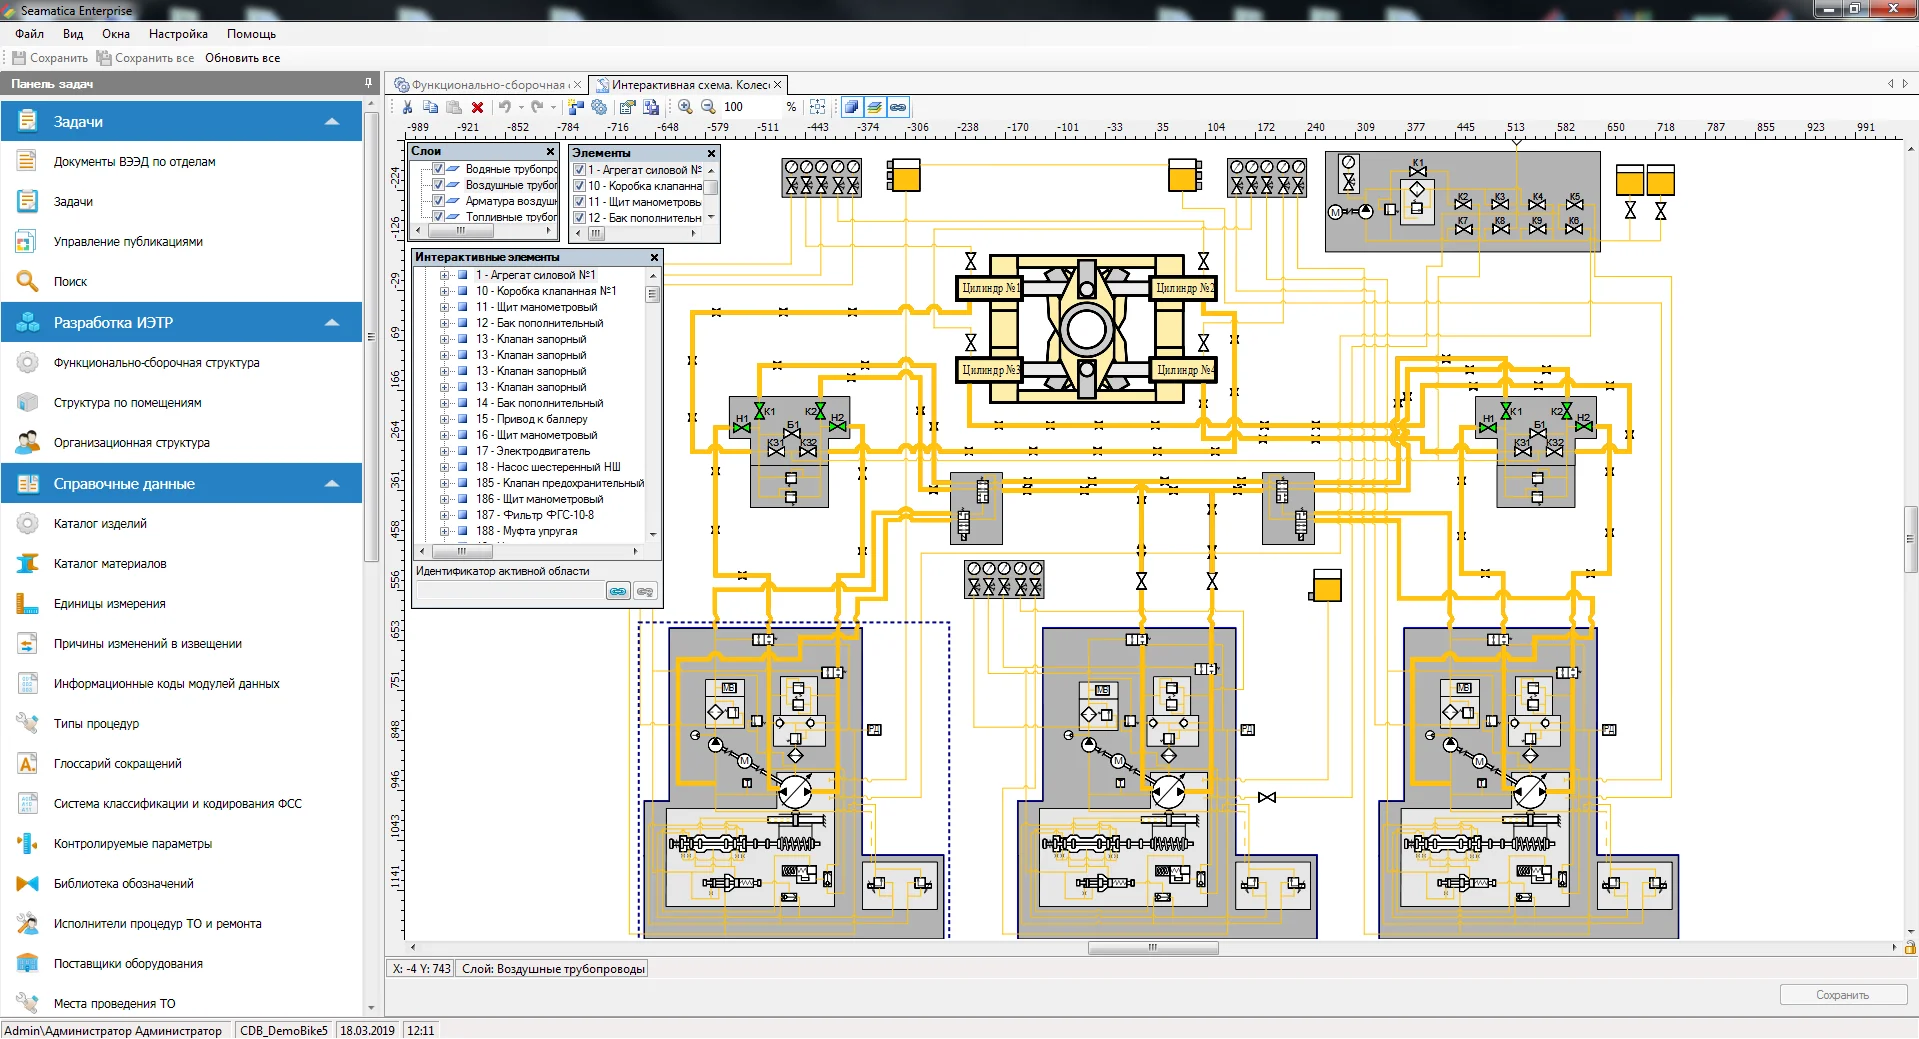1919x1039 pixels.
Task: Click the Copy icon in diagram toolbar
Action: tap(430, 107)
